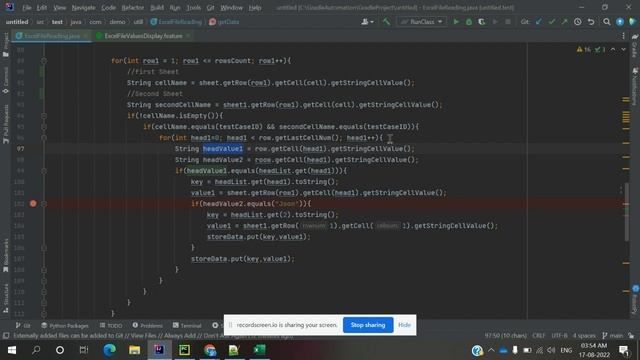Open the user account dropdown icon
The width and height of the screenshot is (640, 360).
click(x=367, y=22)
